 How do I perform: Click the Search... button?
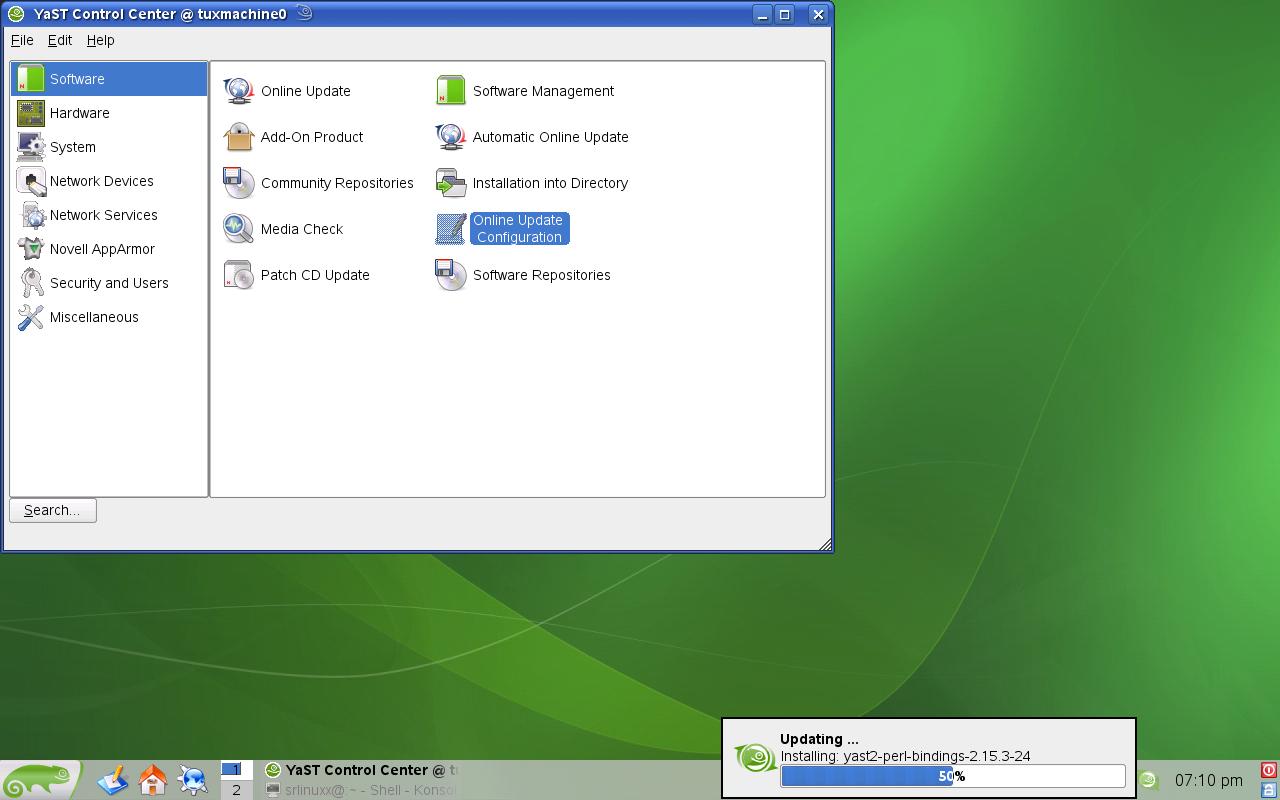tap(53, 510)
